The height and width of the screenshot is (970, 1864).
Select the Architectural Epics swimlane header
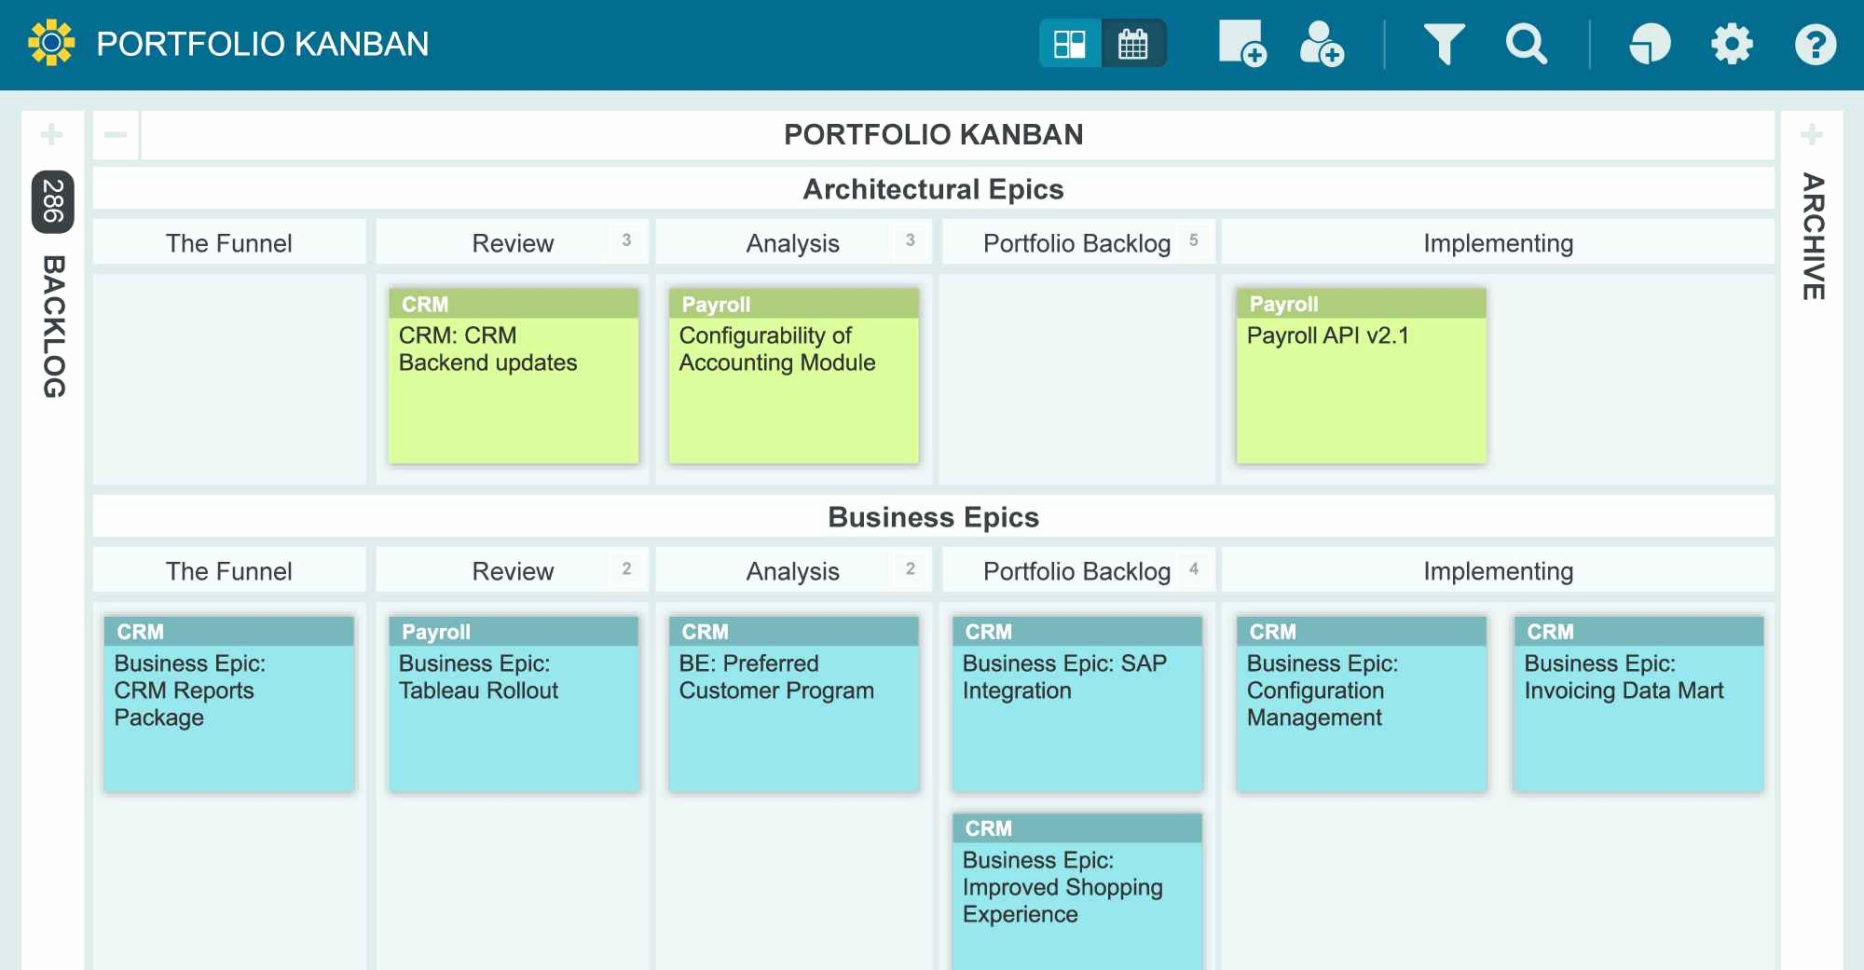pos(933,189)
